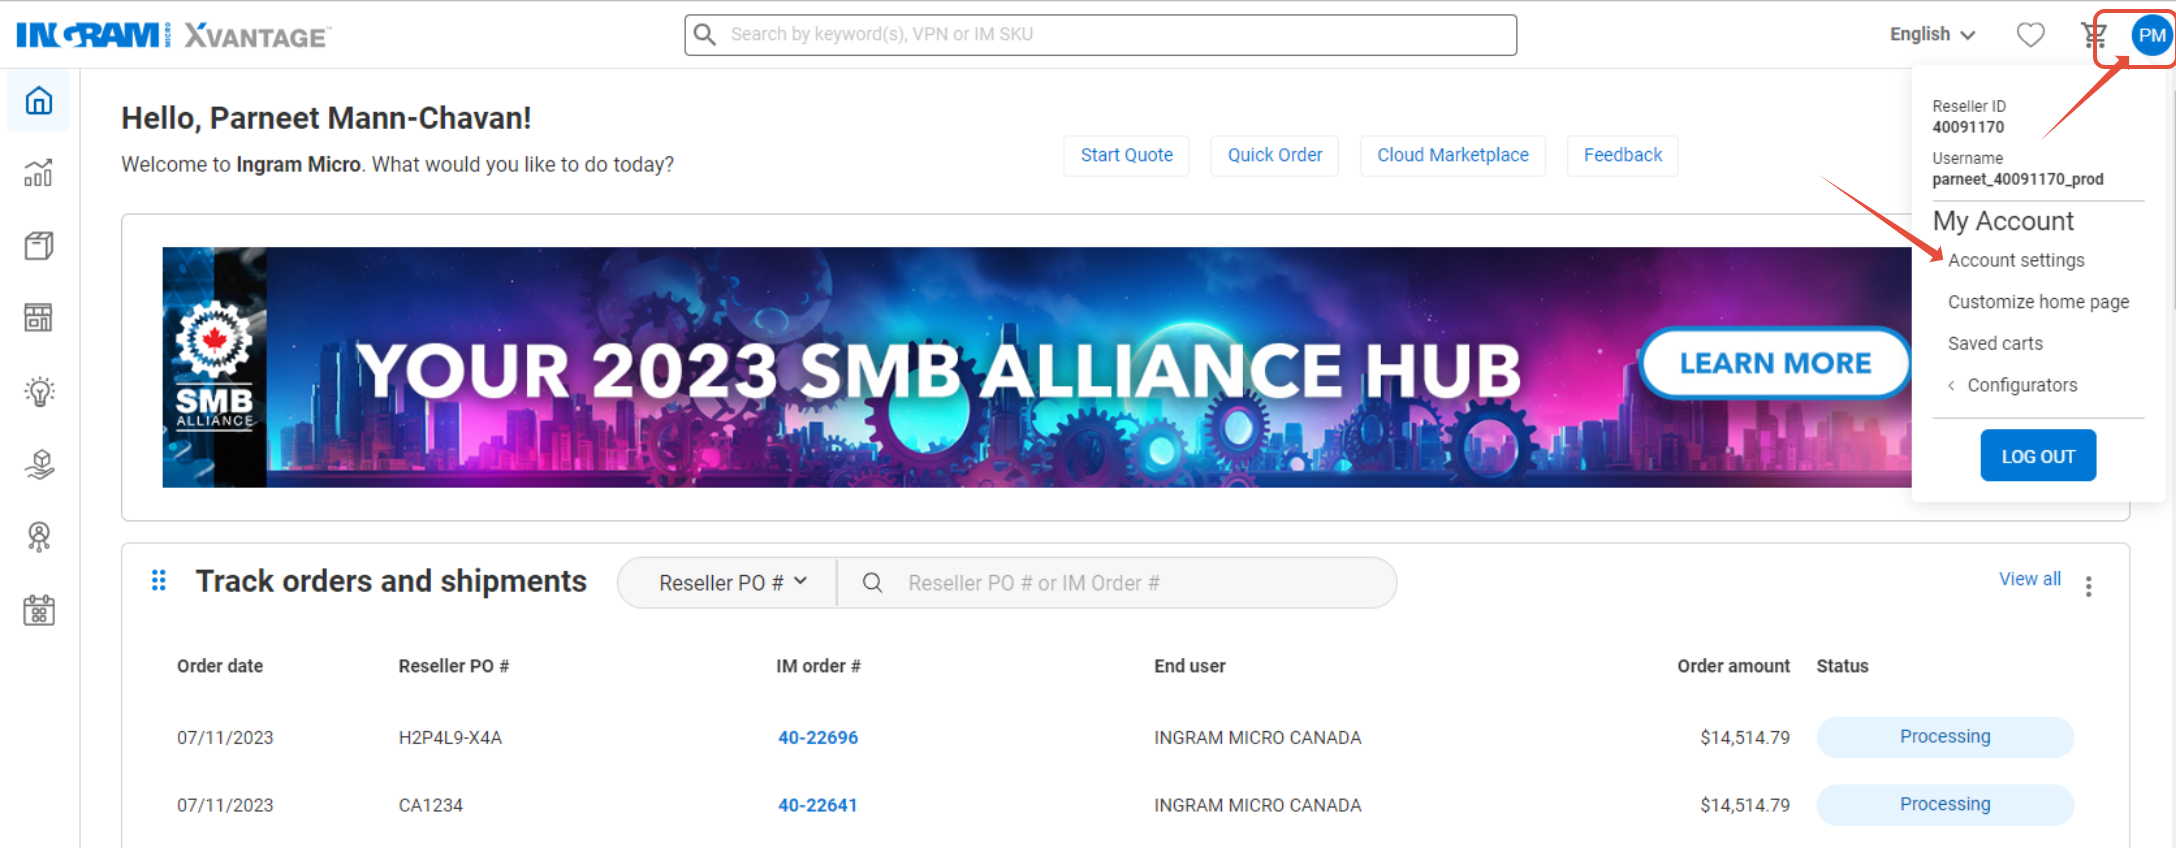Click the PM profile avatar
Image resolution: width=2176 pixels, height=848 pixels.
[2151, 35]
